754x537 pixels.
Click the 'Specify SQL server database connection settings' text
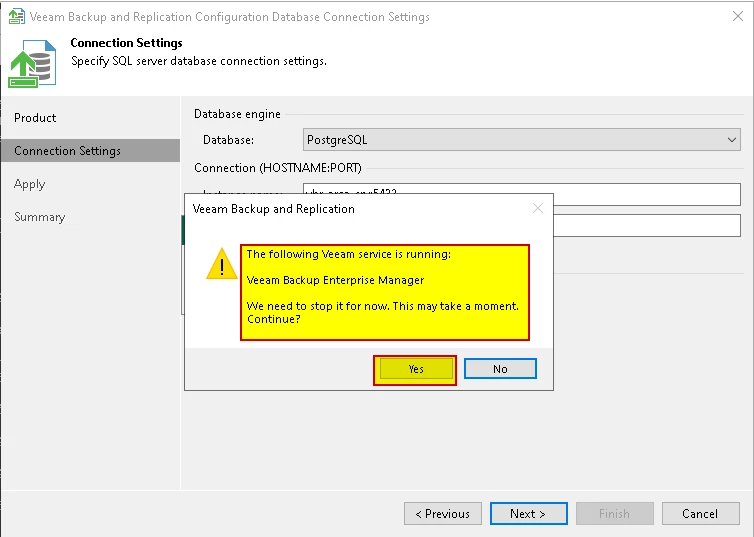(x=199, y=61)
